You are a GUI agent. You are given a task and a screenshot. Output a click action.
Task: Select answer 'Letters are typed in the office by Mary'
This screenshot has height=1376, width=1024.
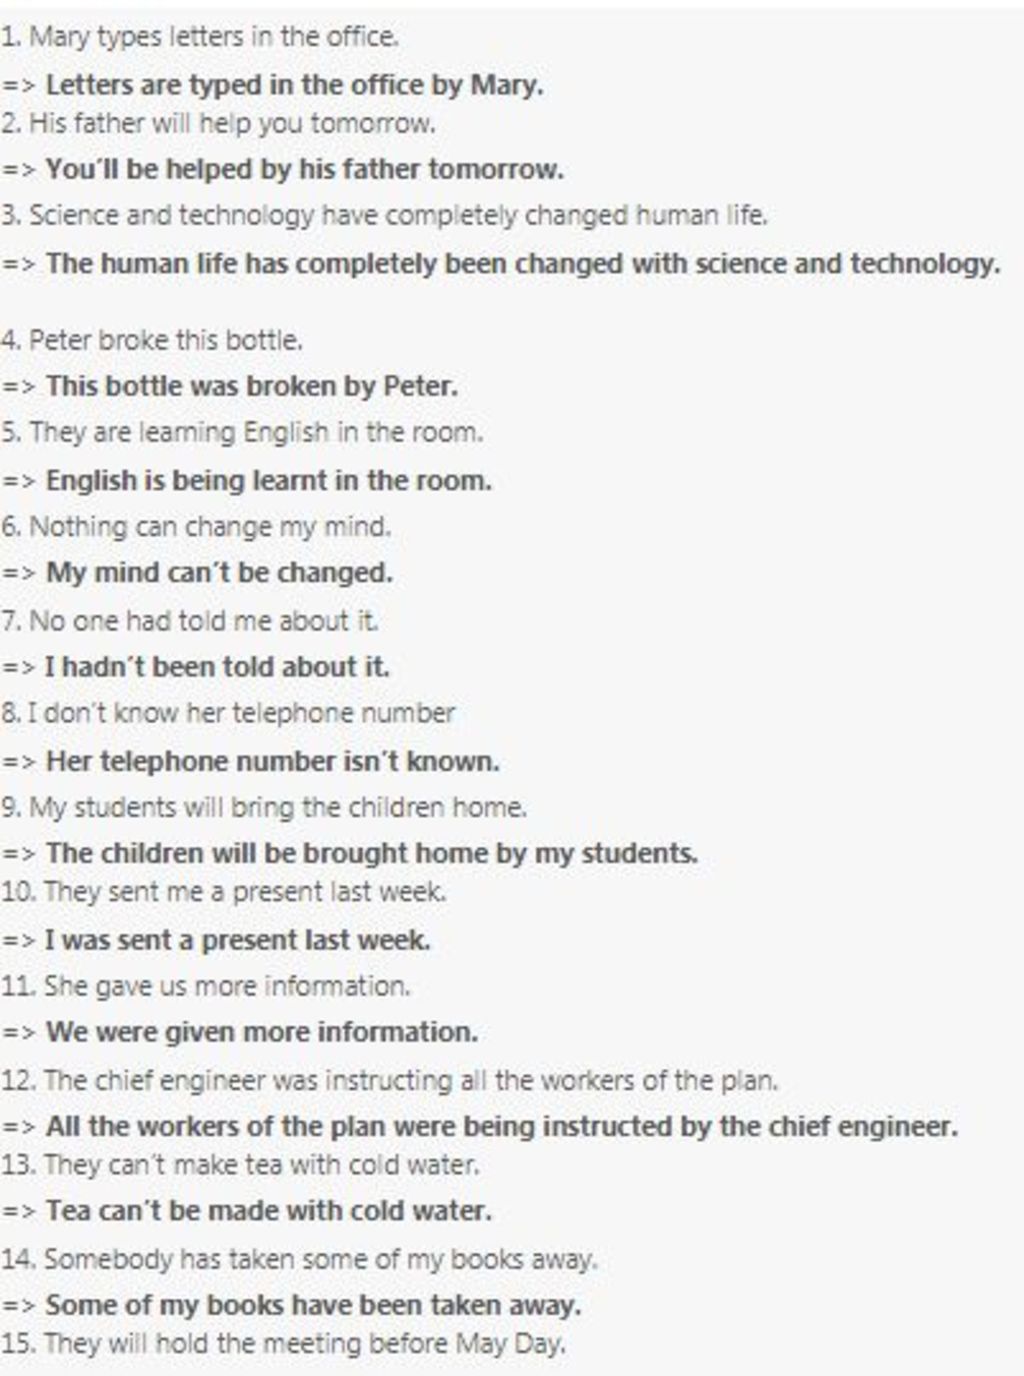(295, 85)
